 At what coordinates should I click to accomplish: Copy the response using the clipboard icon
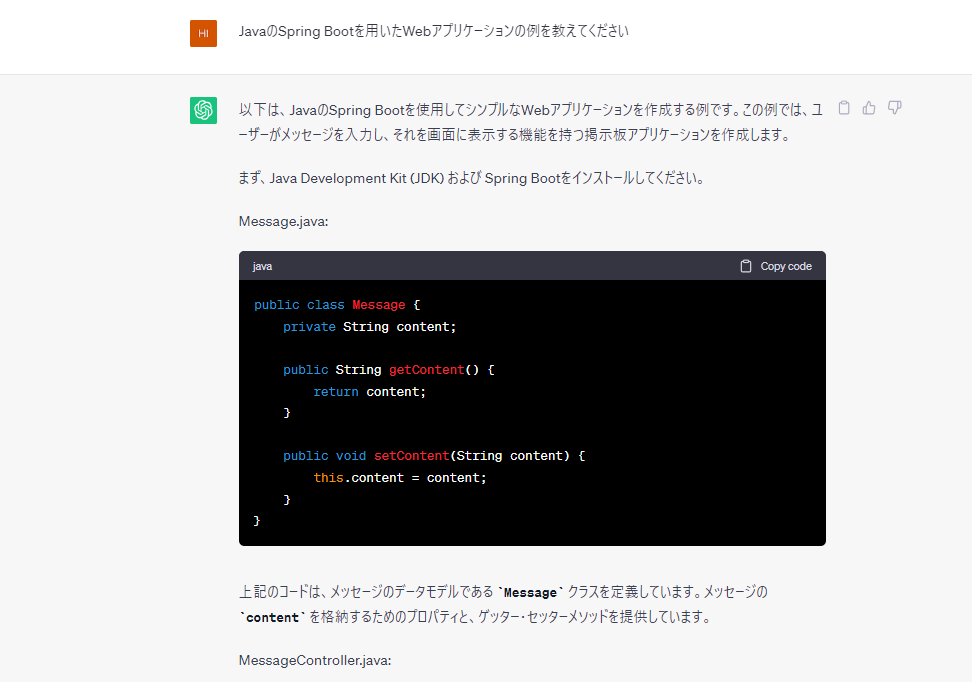coord(844,108)
